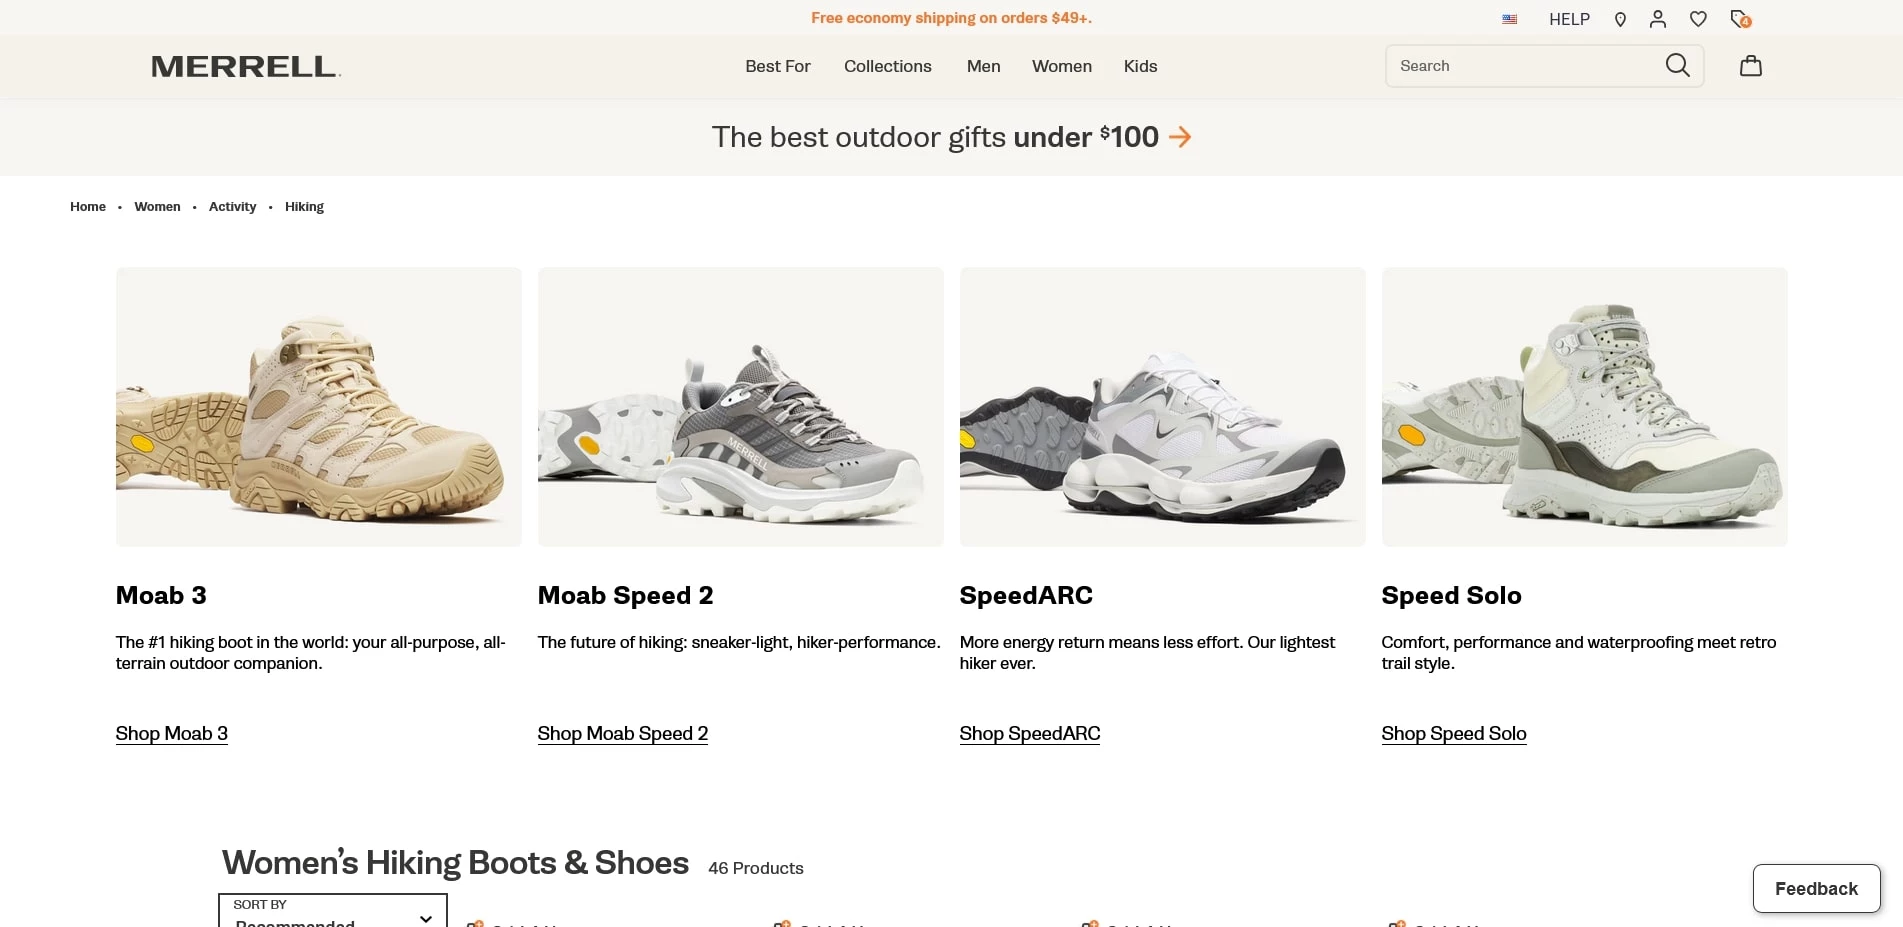Open the shopping bag icon
The height and width of the screenshot is (927, 1903).
pos(1751,65)
